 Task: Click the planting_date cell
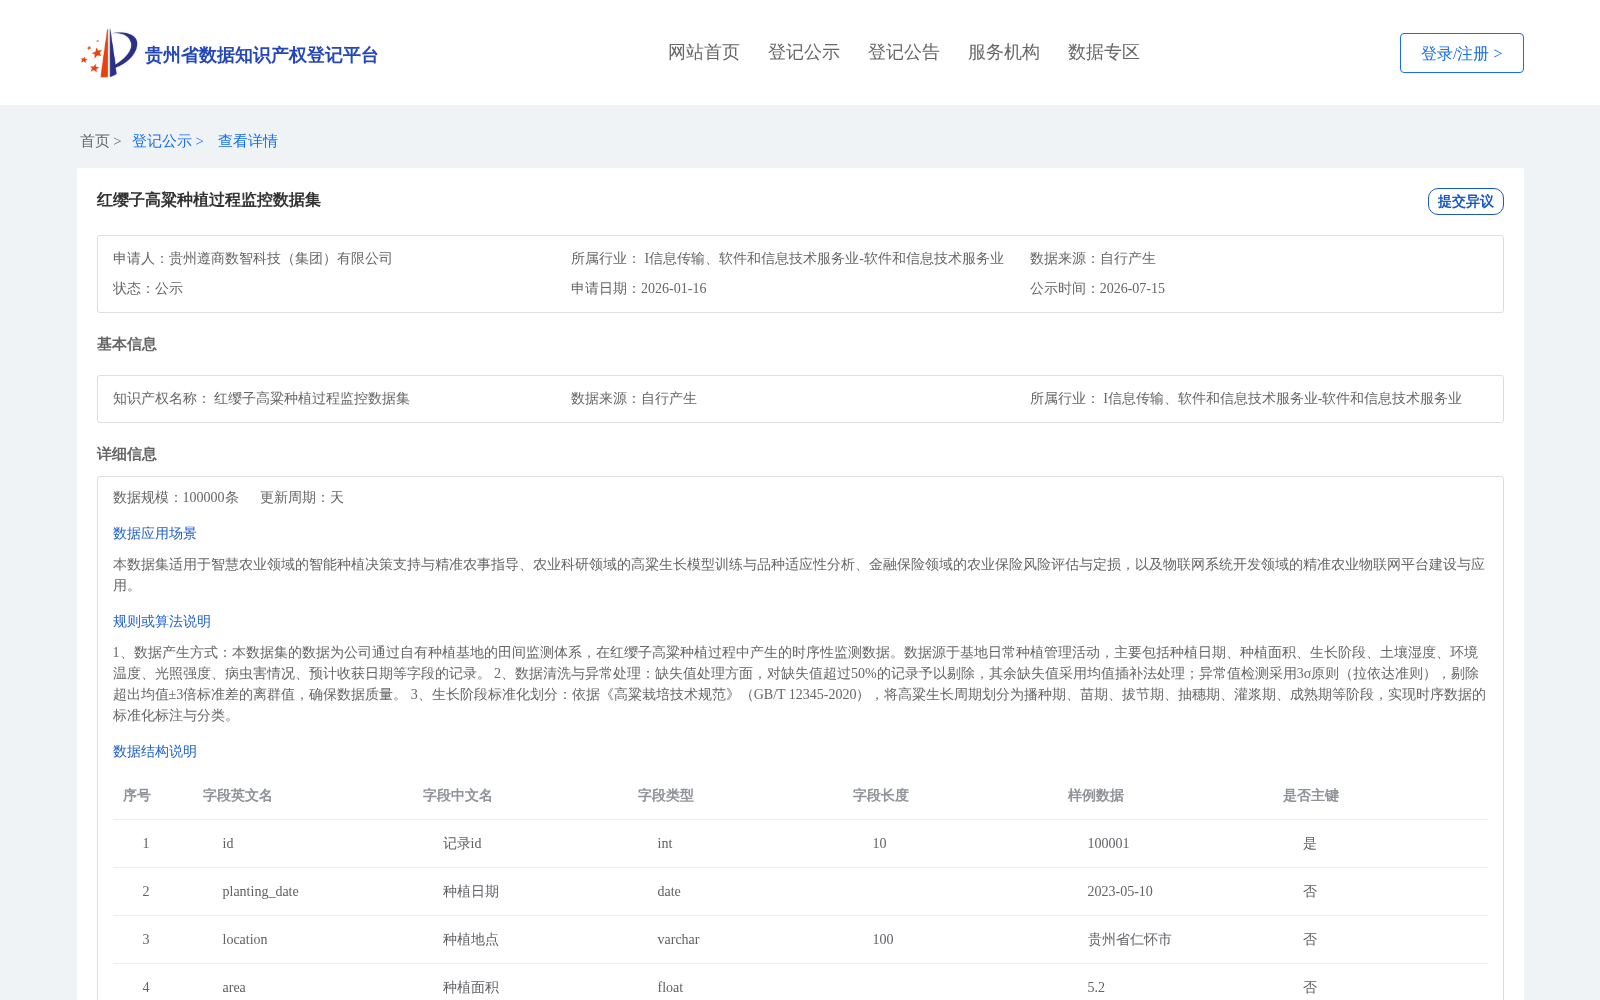point(260,891)
